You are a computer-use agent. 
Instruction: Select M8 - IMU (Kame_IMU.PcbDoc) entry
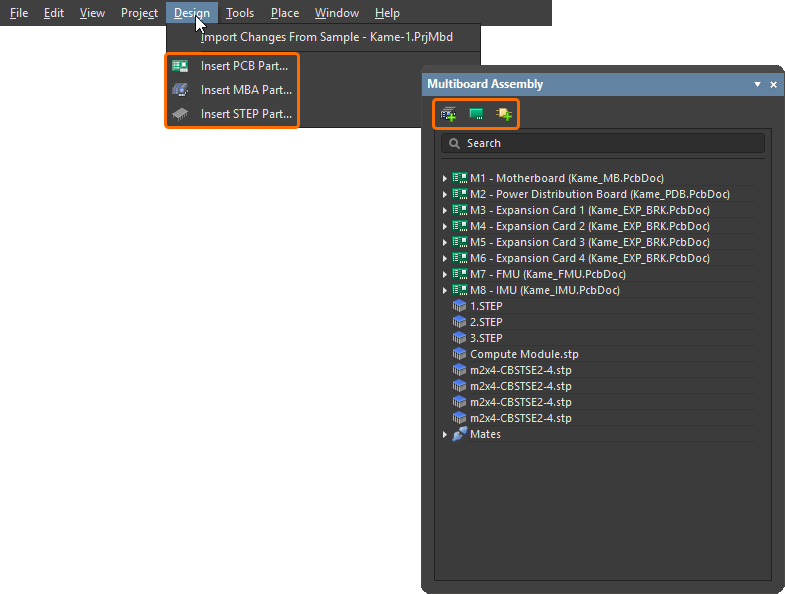(544, 290)
